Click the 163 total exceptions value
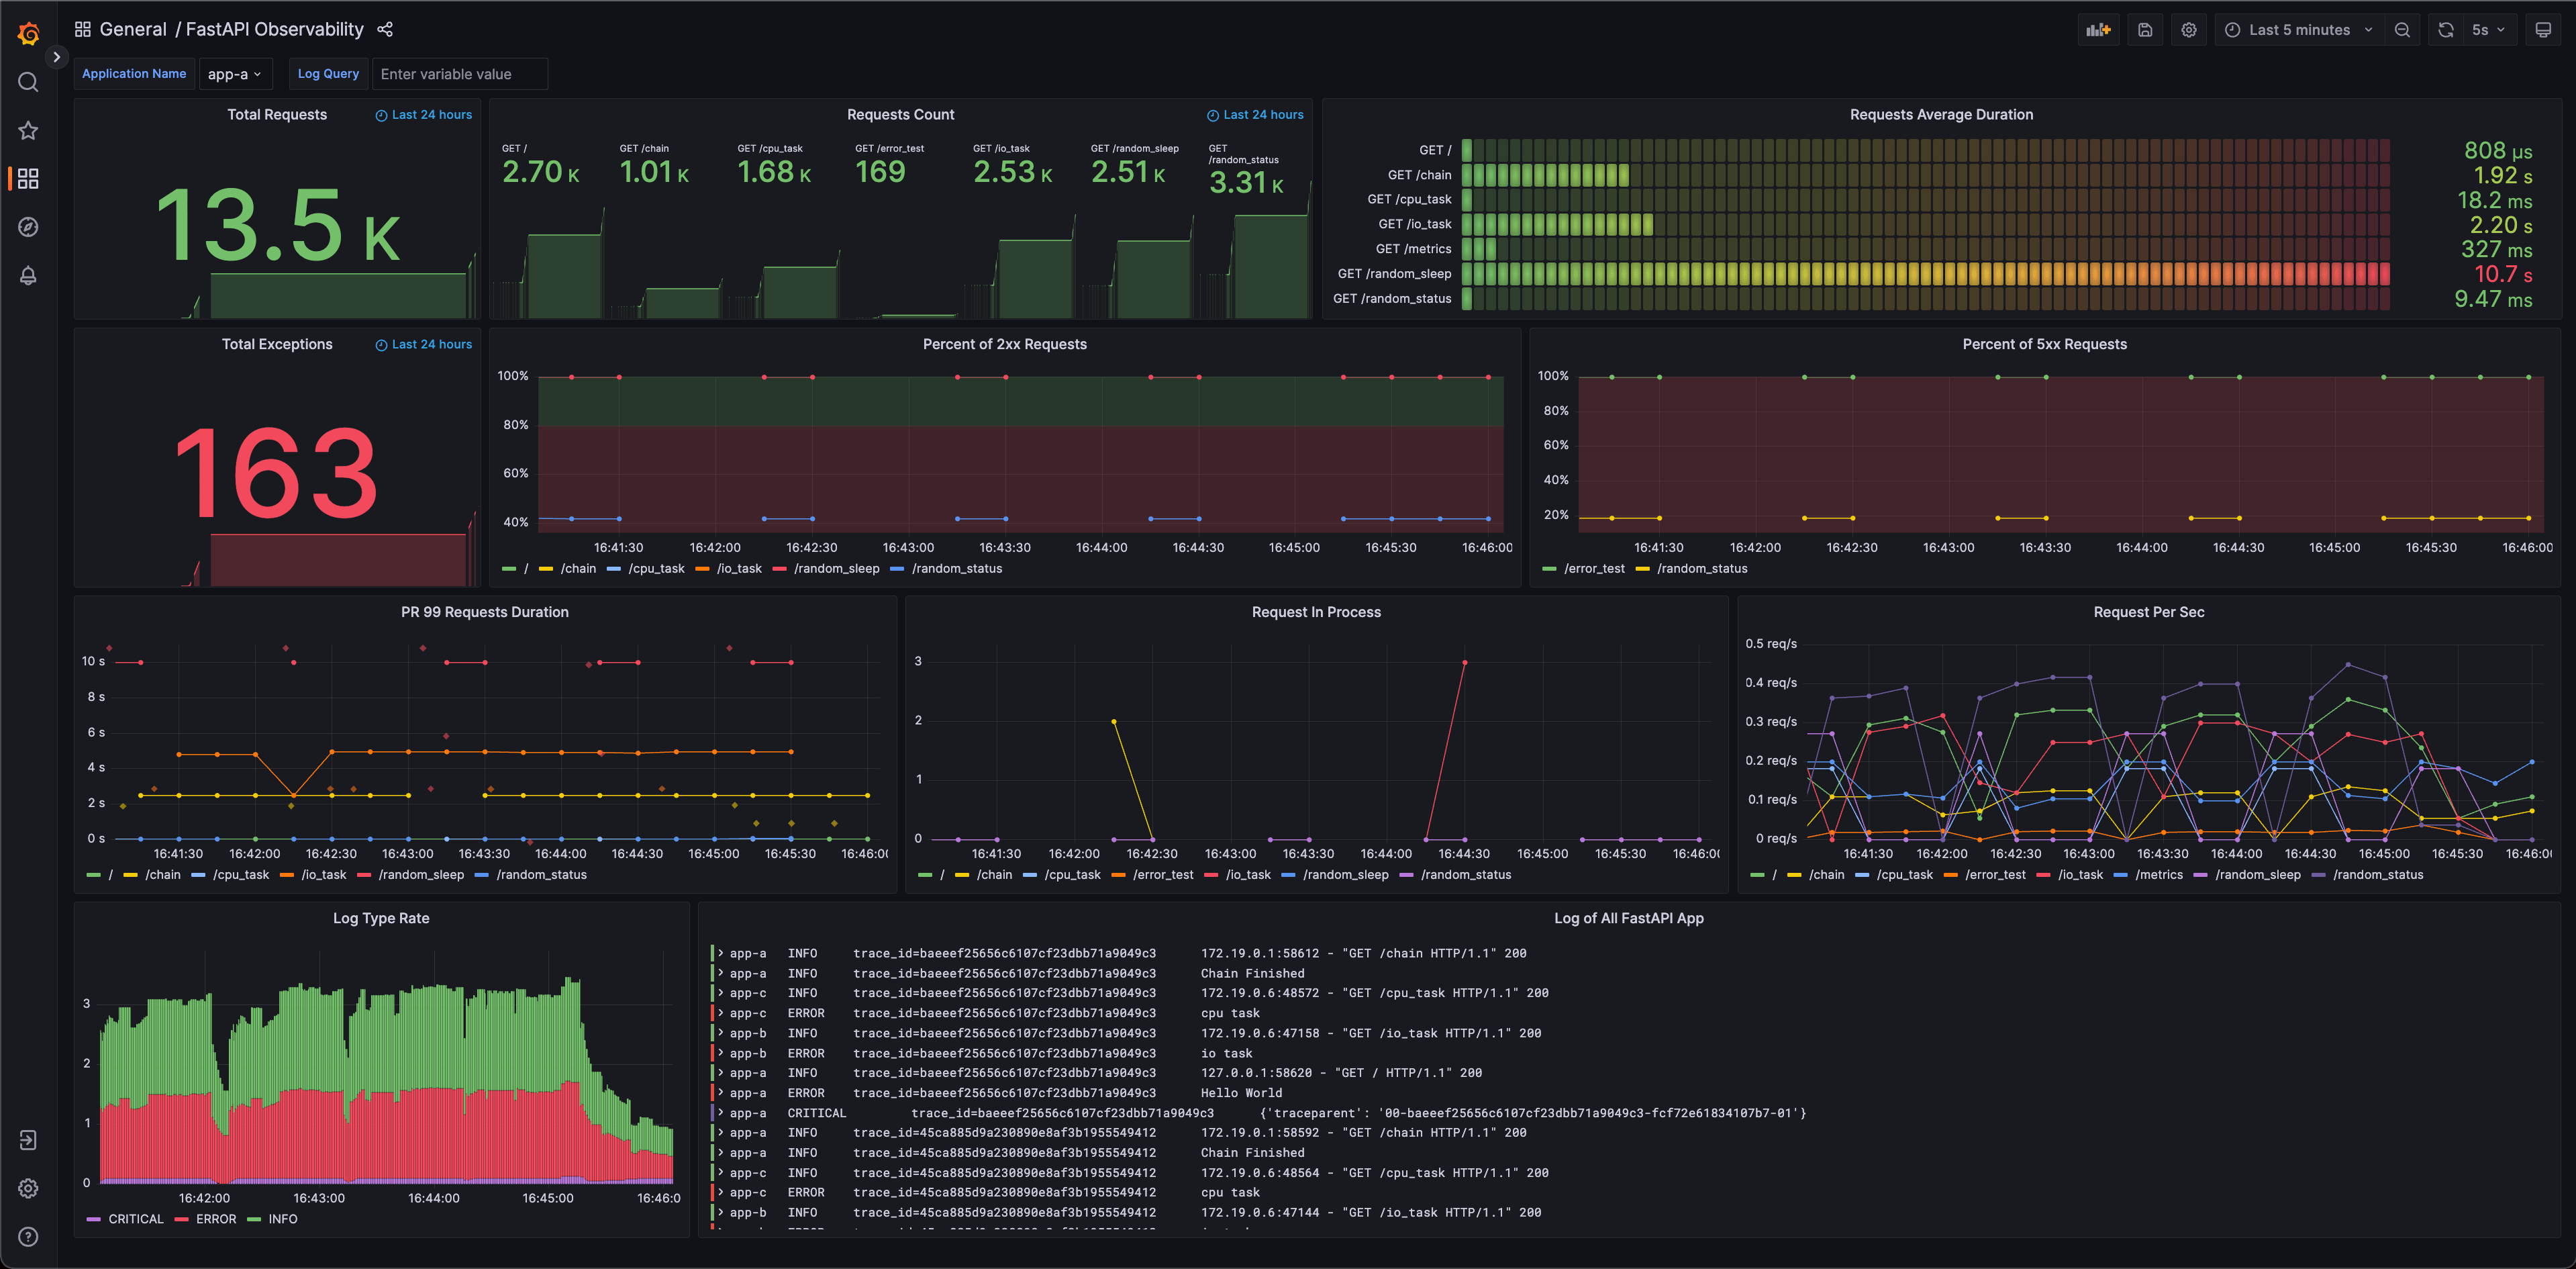Screen dimensions: 2576x1269 277,472
